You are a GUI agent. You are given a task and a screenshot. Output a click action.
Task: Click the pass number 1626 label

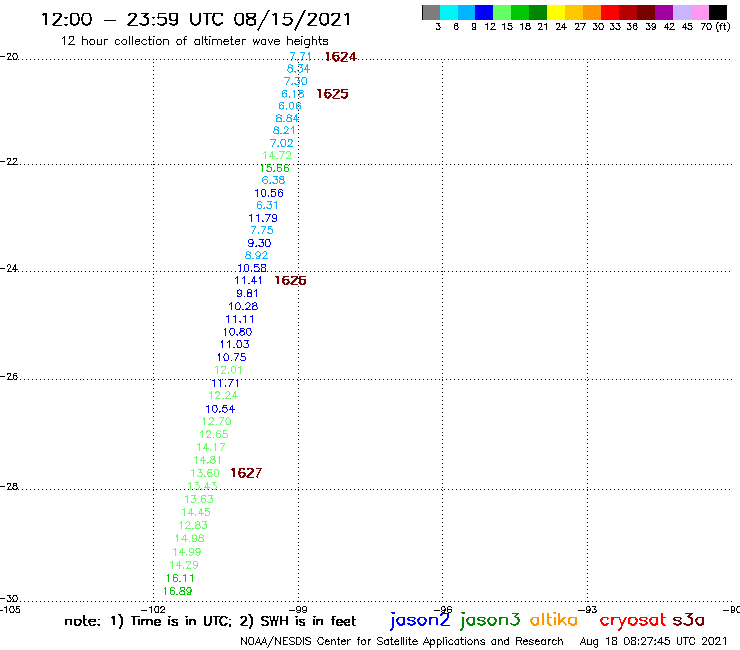point(290,280)
